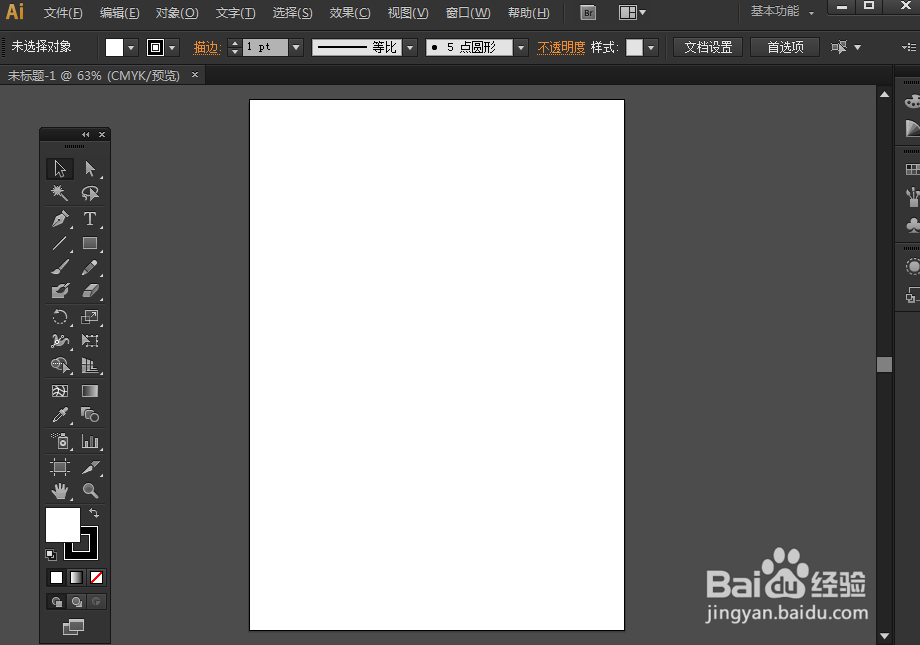Change the screen mode

[x=73, y=627]
